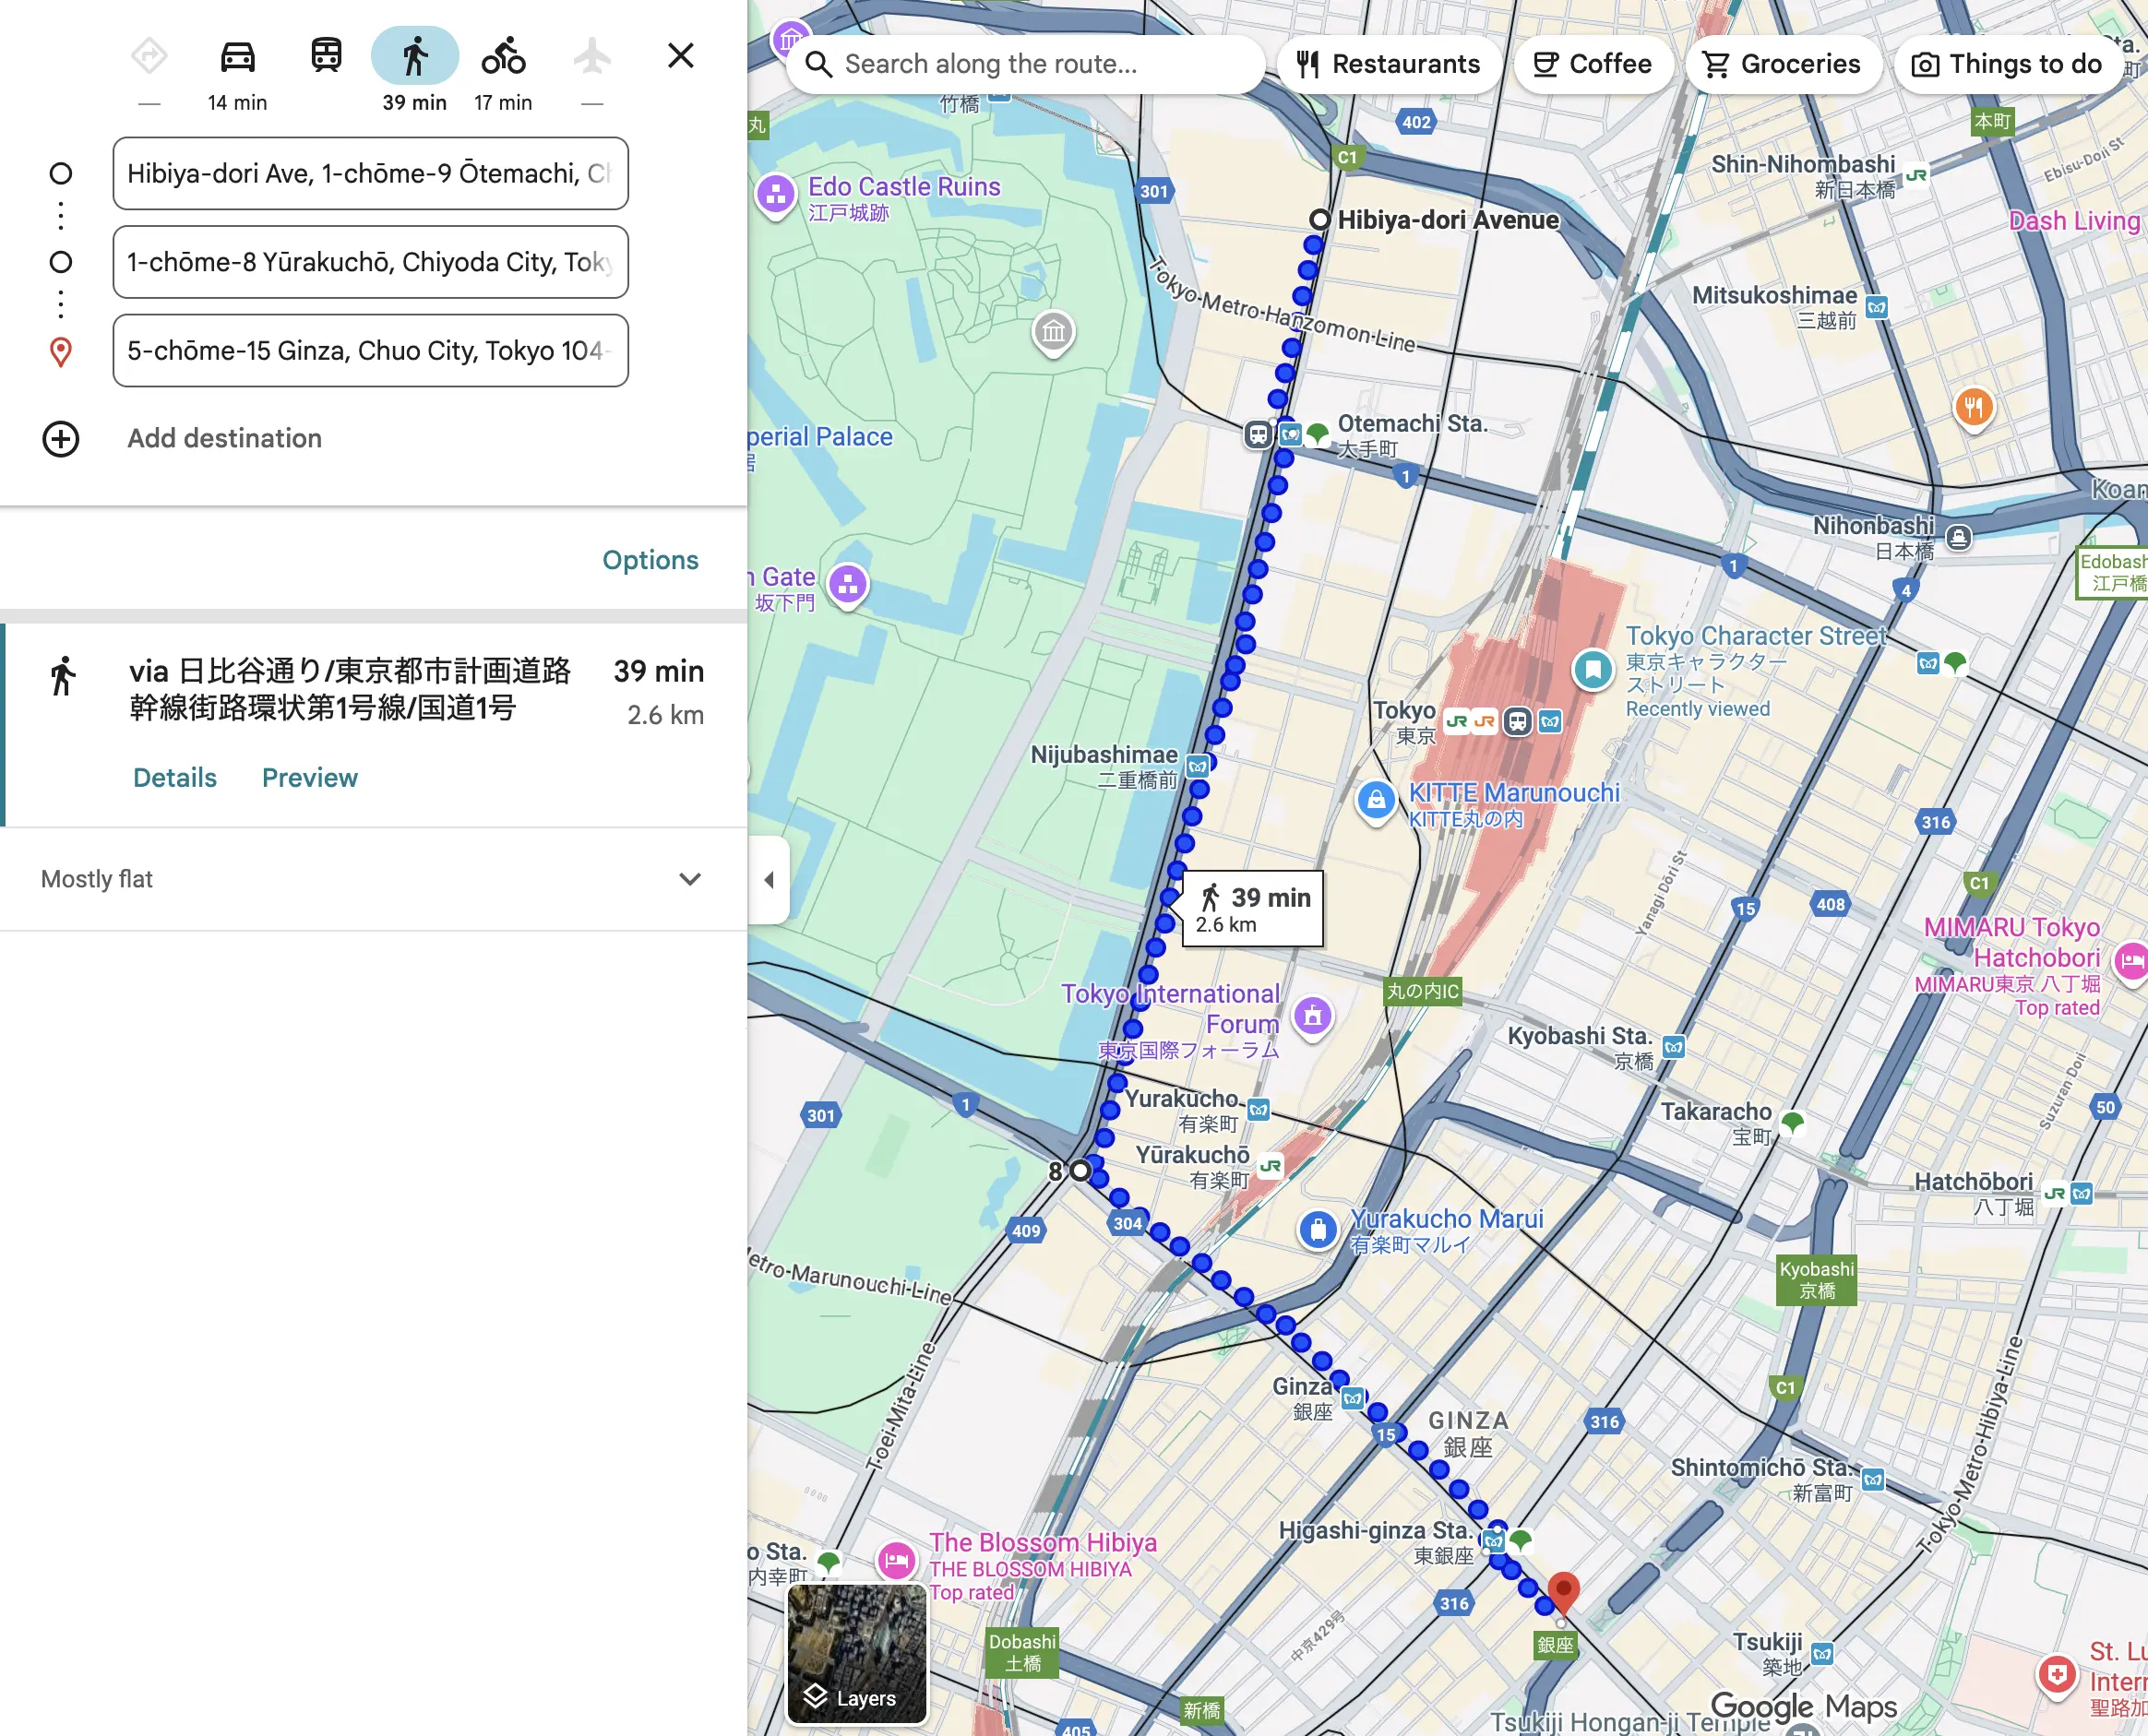Filter by Coffee along the route
2148x1736 pixels.
1592,65
